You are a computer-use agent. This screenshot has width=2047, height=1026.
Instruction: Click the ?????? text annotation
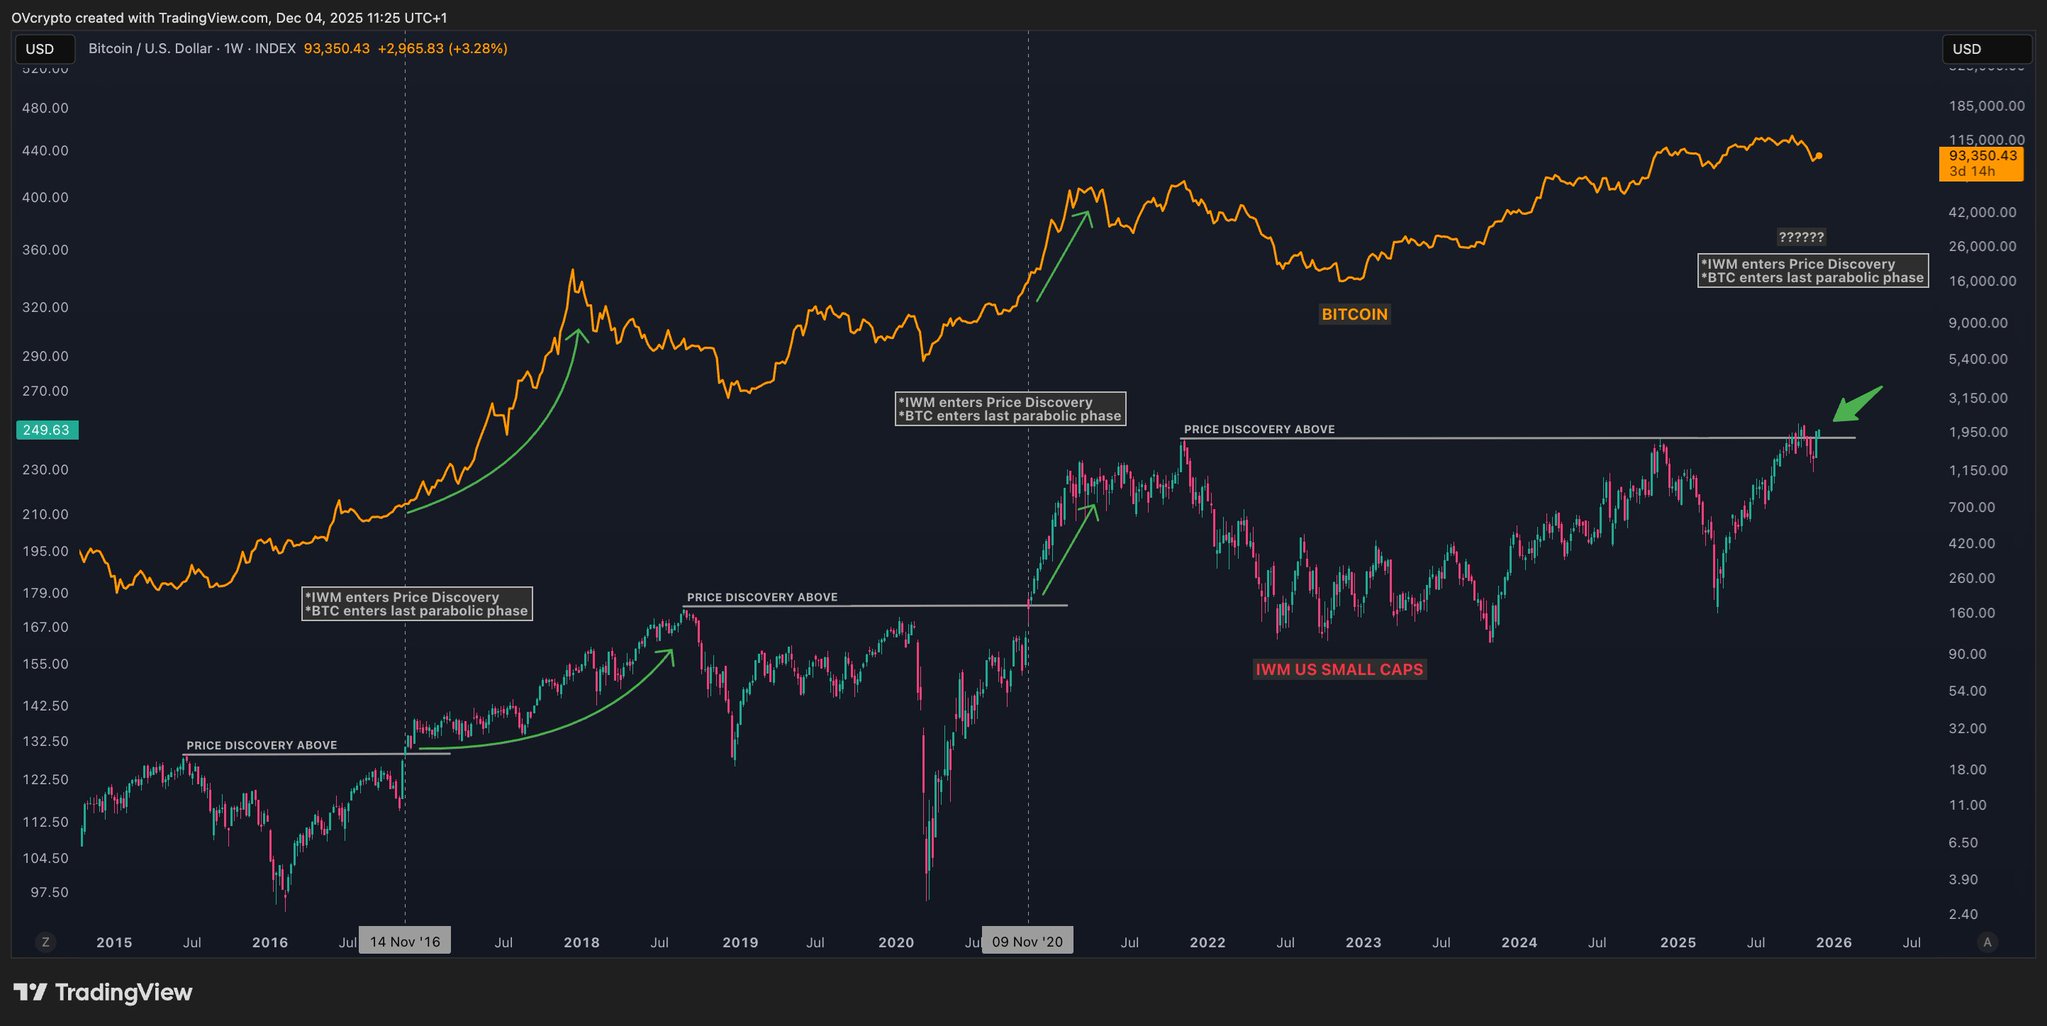tap(1801, 237)
